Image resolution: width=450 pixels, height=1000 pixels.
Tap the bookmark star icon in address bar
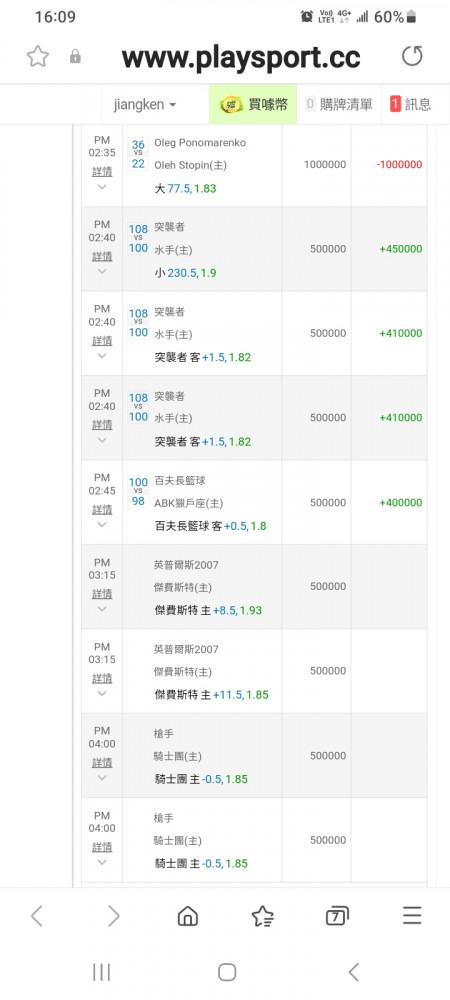pyautogui.click(x=38, y=57)
